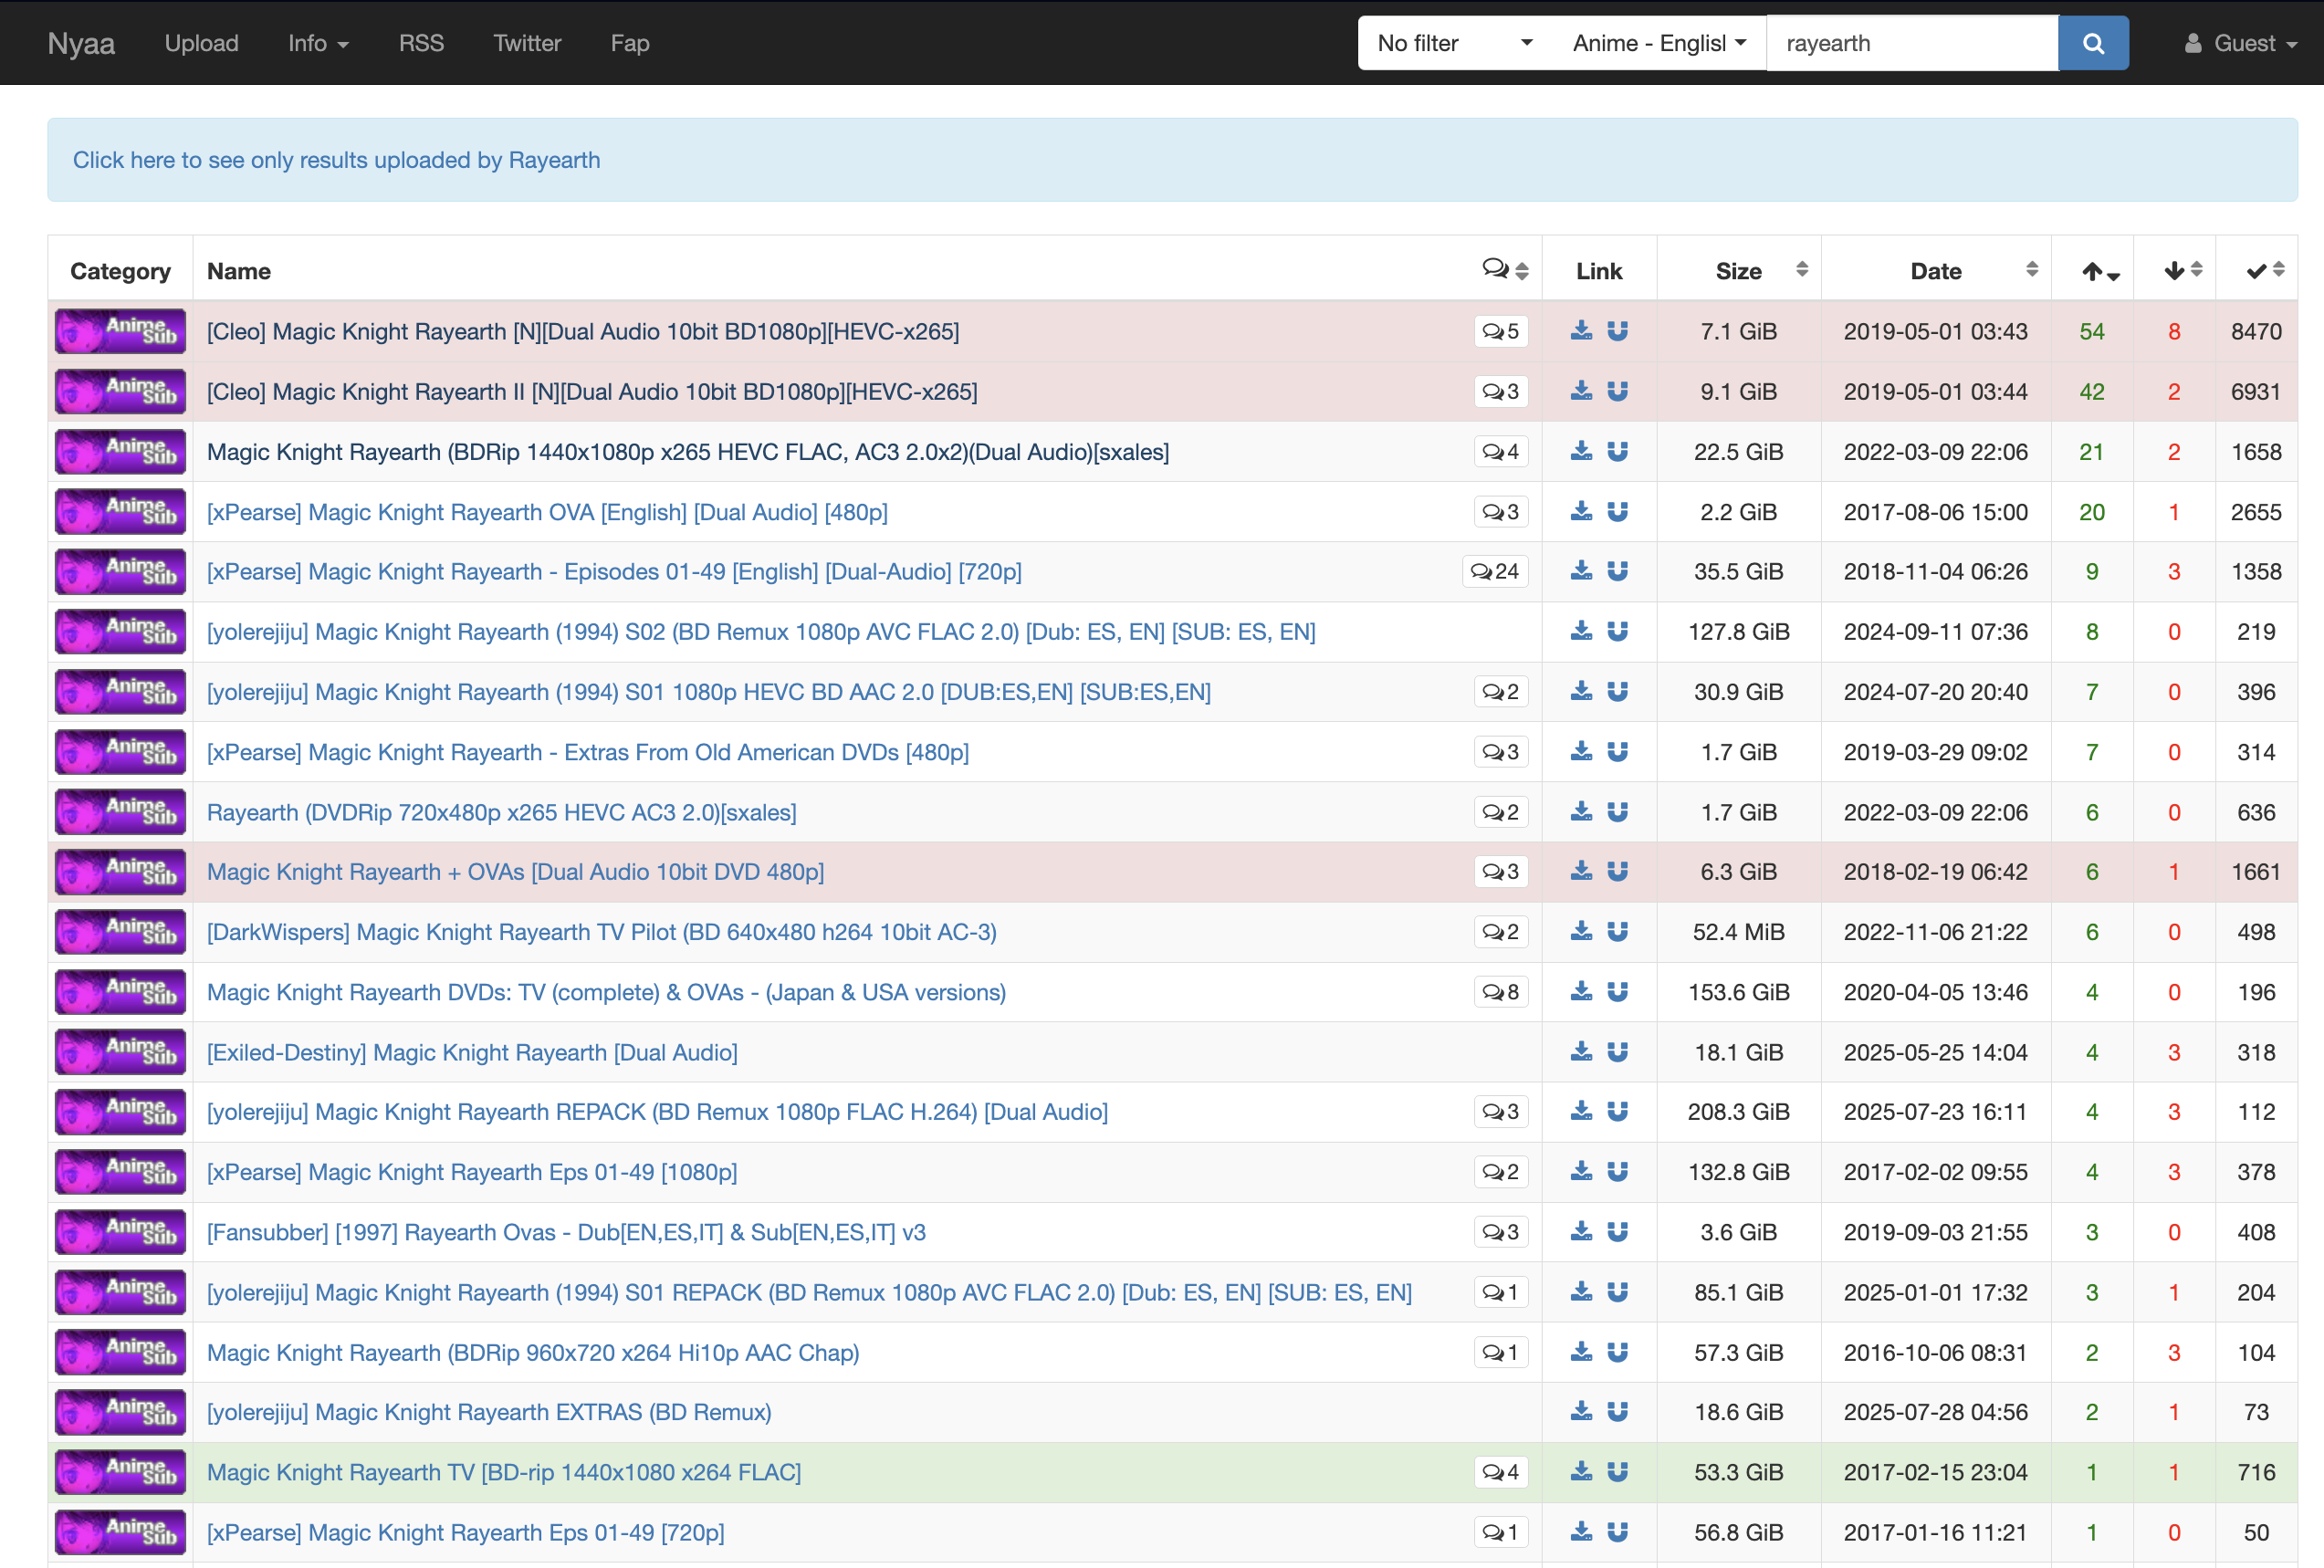
Task: Open magnet link for xPearse Rayearth OVA
Action: [1617, 512]
